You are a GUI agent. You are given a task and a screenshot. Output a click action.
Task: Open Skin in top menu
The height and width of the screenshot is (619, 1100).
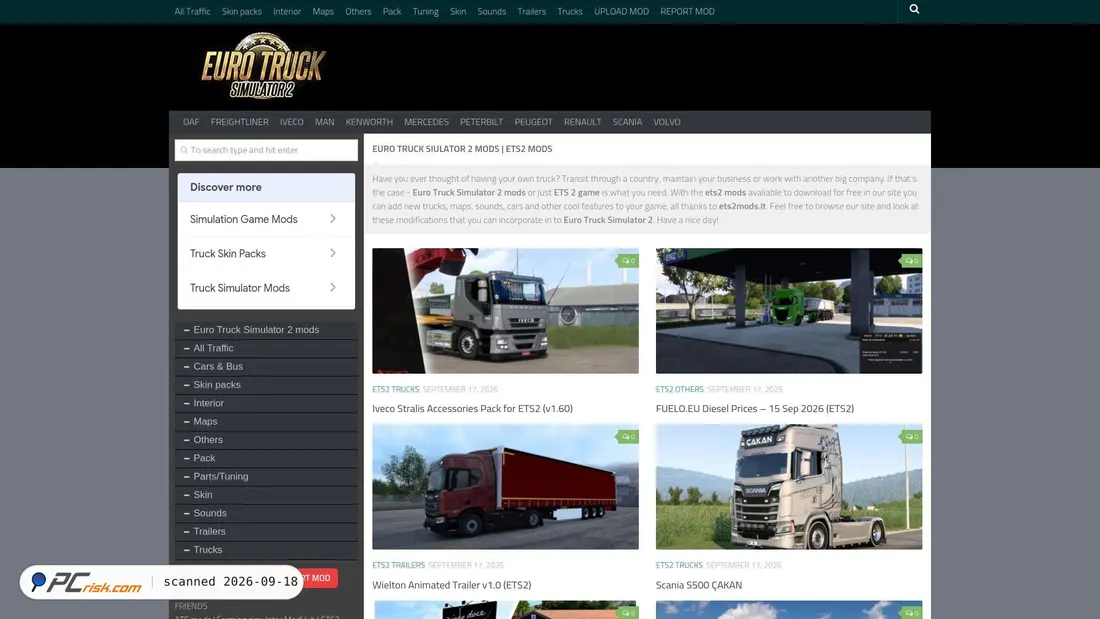tap(457, 11)
